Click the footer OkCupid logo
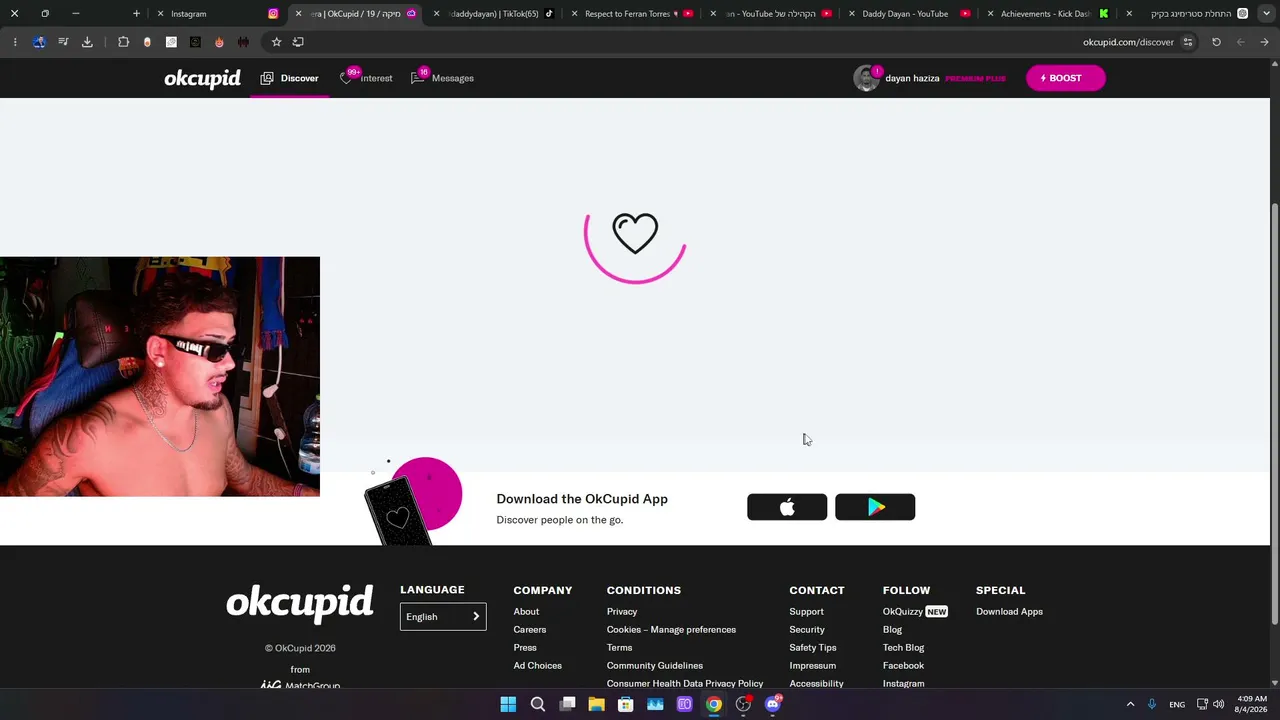Image resolution: width=1280 pixels, height=720 pixels. point(300,604)
